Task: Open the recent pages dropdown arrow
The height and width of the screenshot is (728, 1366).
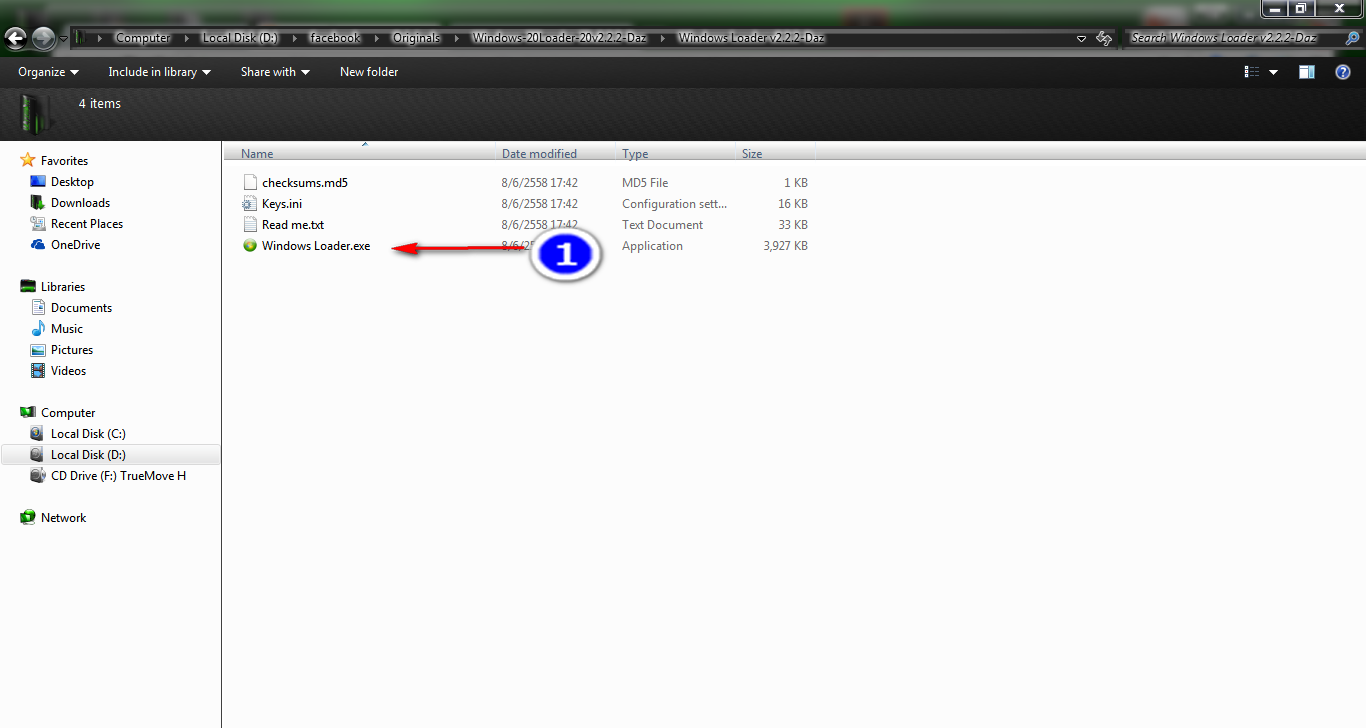Action: [x=64, y=39]
